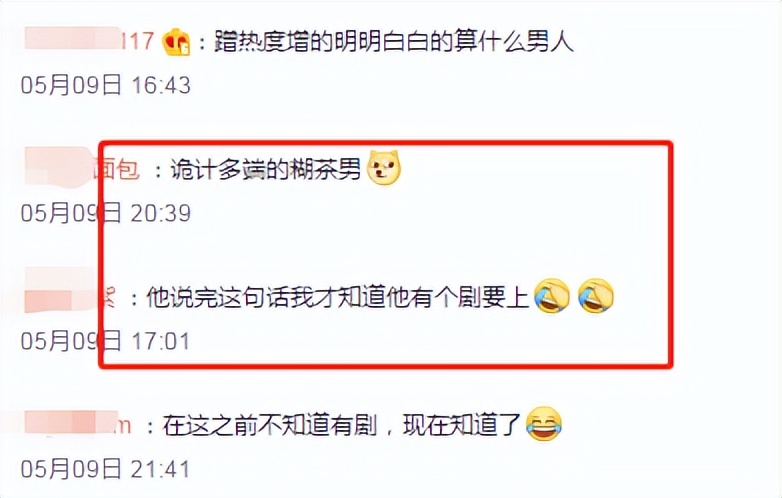Click timestamp 05月09日 21:41
The width and height of the screenshot is (782, 498).
pyautogui.click(x=106, y=470)
